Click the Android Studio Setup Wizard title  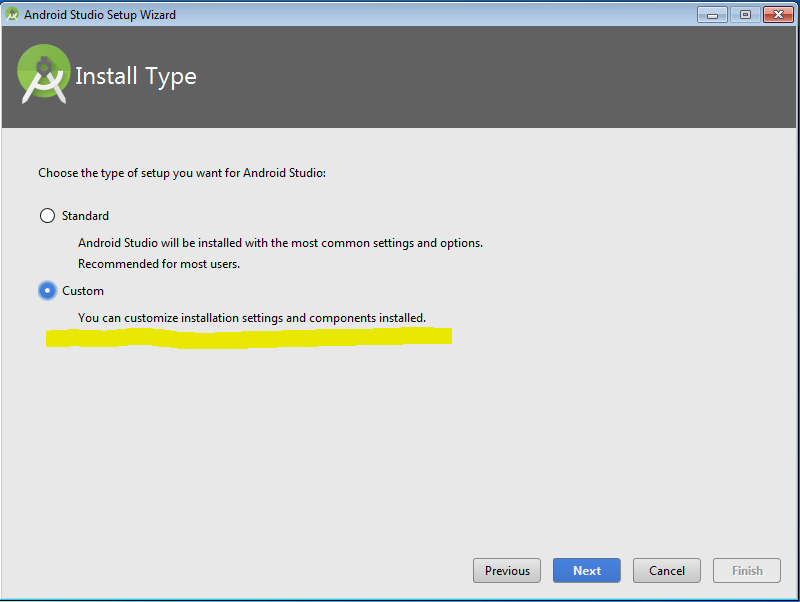[x=100, y=15]
